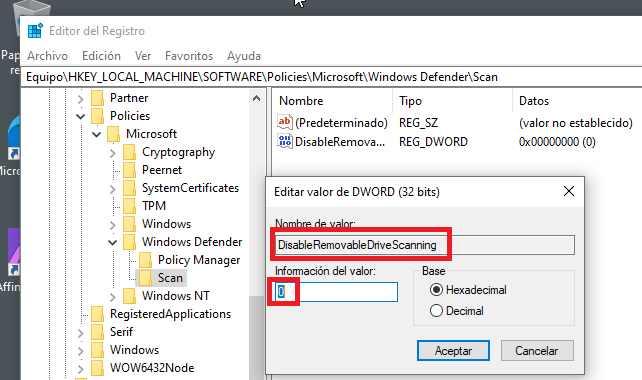Select the RegisteredApplications tree item label
Viewport: 642px width, 380px height.
point(170,314)
